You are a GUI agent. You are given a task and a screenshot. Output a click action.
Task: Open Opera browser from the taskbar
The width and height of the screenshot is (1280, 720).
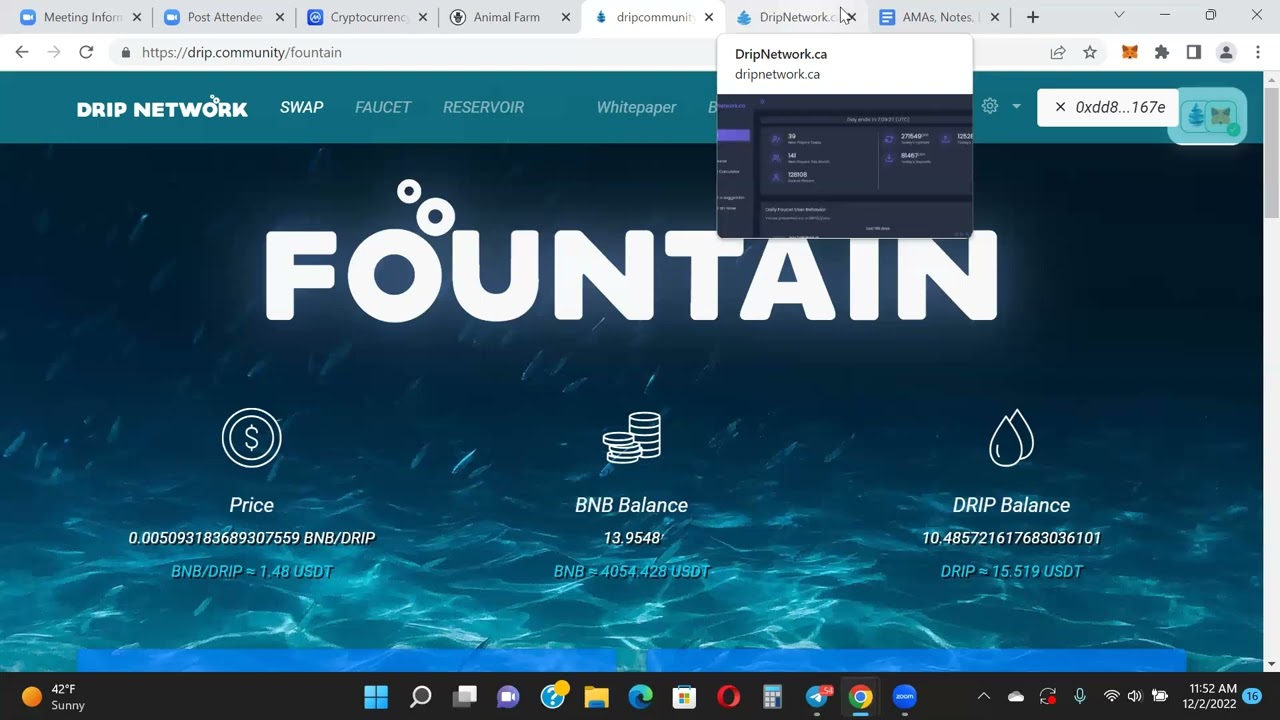pyautogui.click(x=729, y=697)
